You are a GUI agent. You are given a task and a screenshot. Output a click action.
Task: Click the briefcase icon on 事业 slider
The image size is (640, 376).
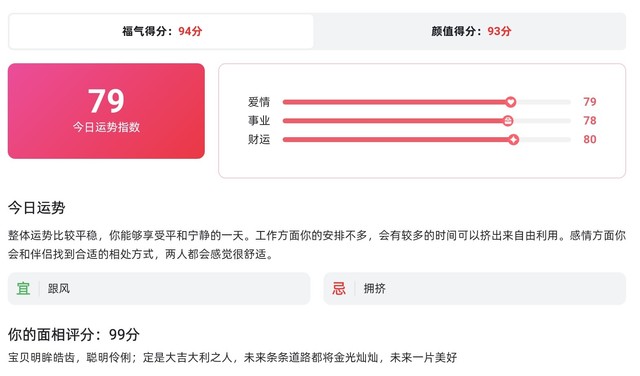click(508, 120)
